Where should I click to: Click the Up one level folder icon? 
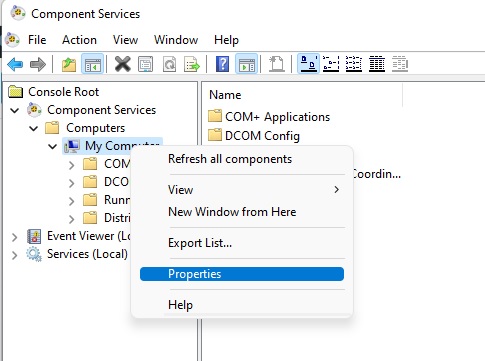(x=69, y=64)
